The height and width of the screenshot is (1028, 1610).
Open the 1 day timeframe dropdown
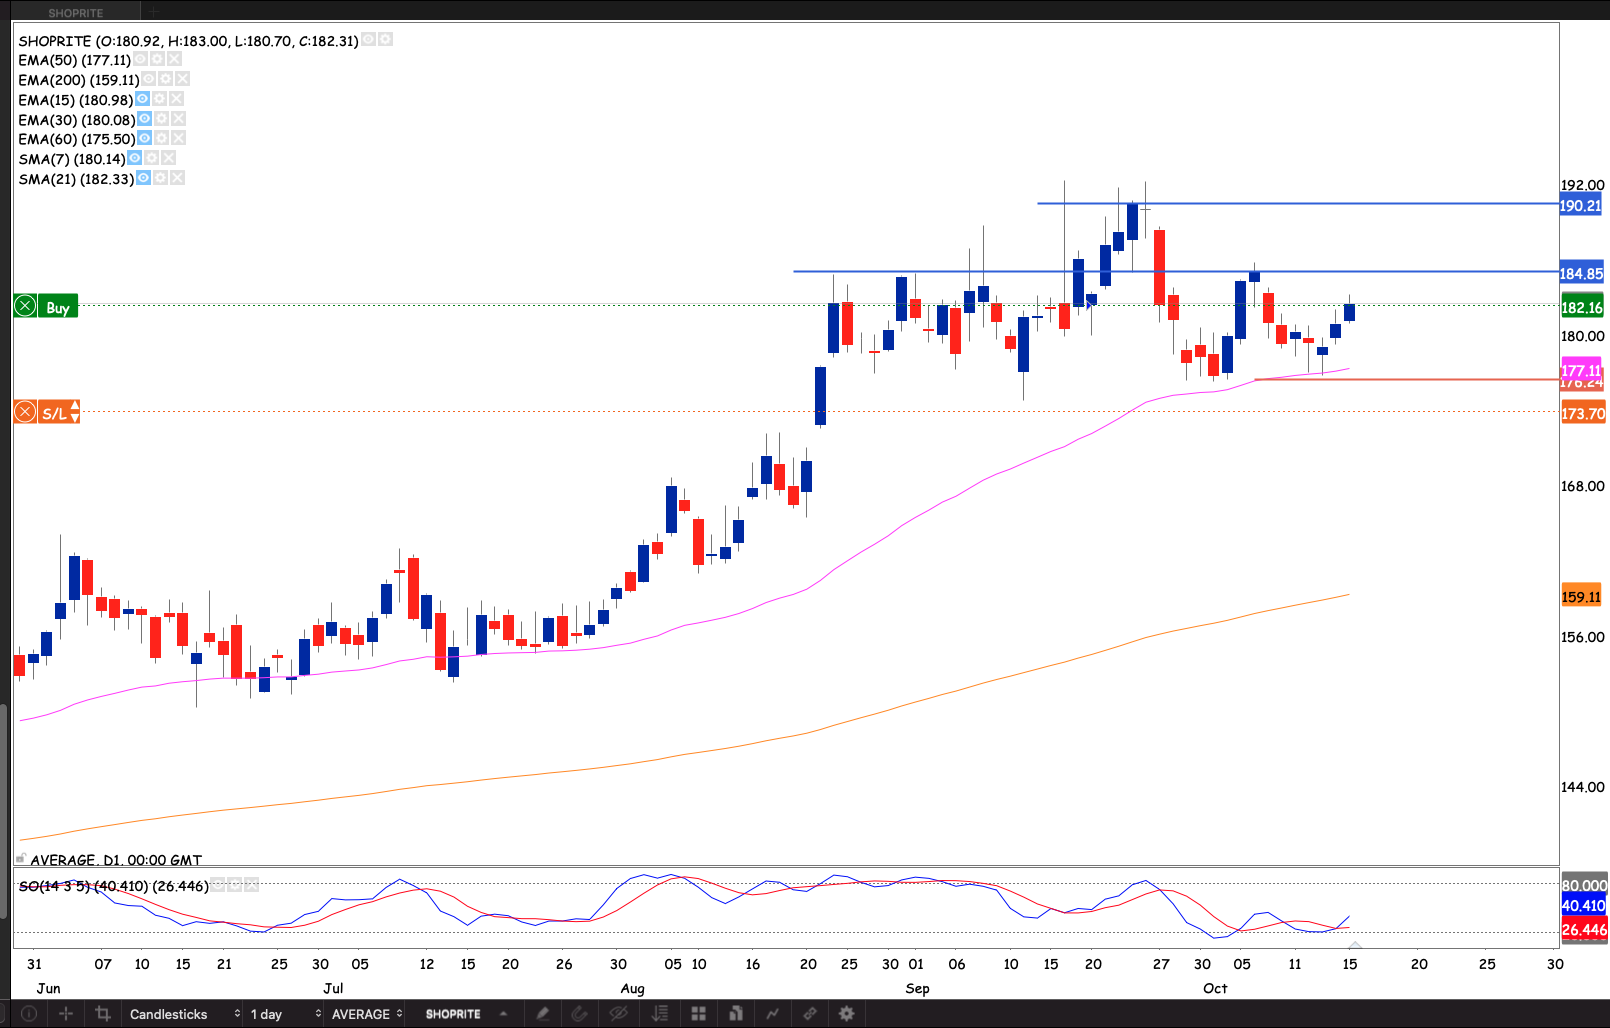pos(285,1014)
